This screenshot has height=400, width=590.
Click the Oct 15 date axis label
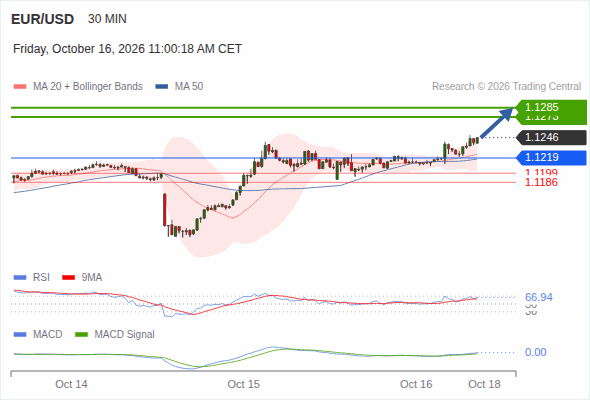click(243, 385)
